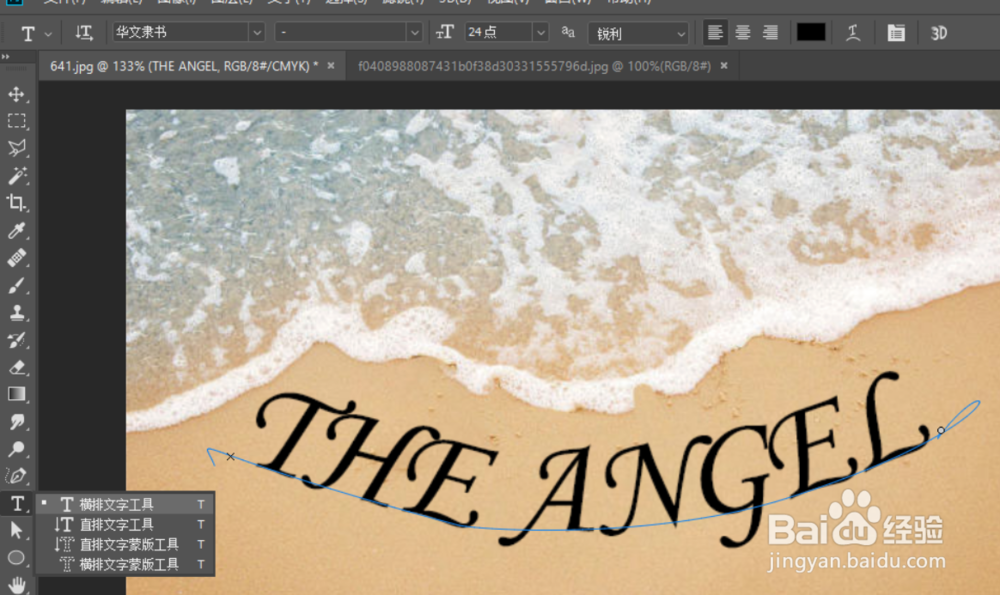The height and width of the screenshot is (595, 1000).
Task: Select the Rectangular Marquee tool
Action: click(17, 121)
